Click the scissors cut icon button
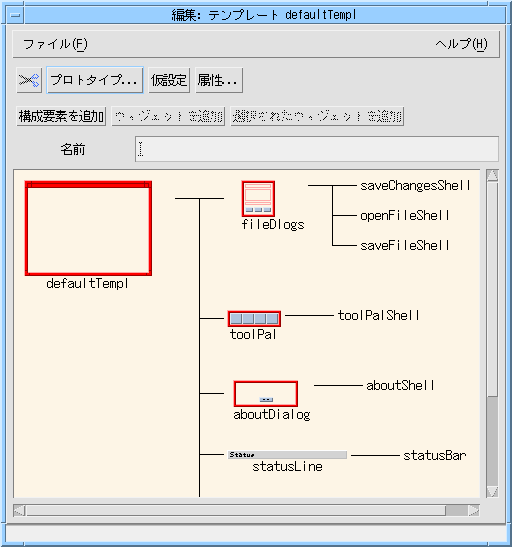Image resolution: width=512 pixels, height=547 pixels. (x=29, y=80)
